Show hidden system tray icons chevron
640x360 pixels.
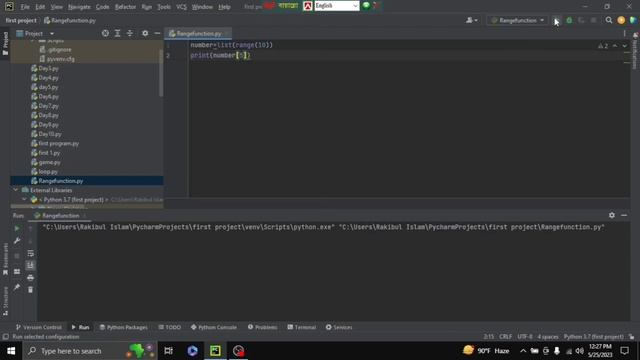(523, 351)
